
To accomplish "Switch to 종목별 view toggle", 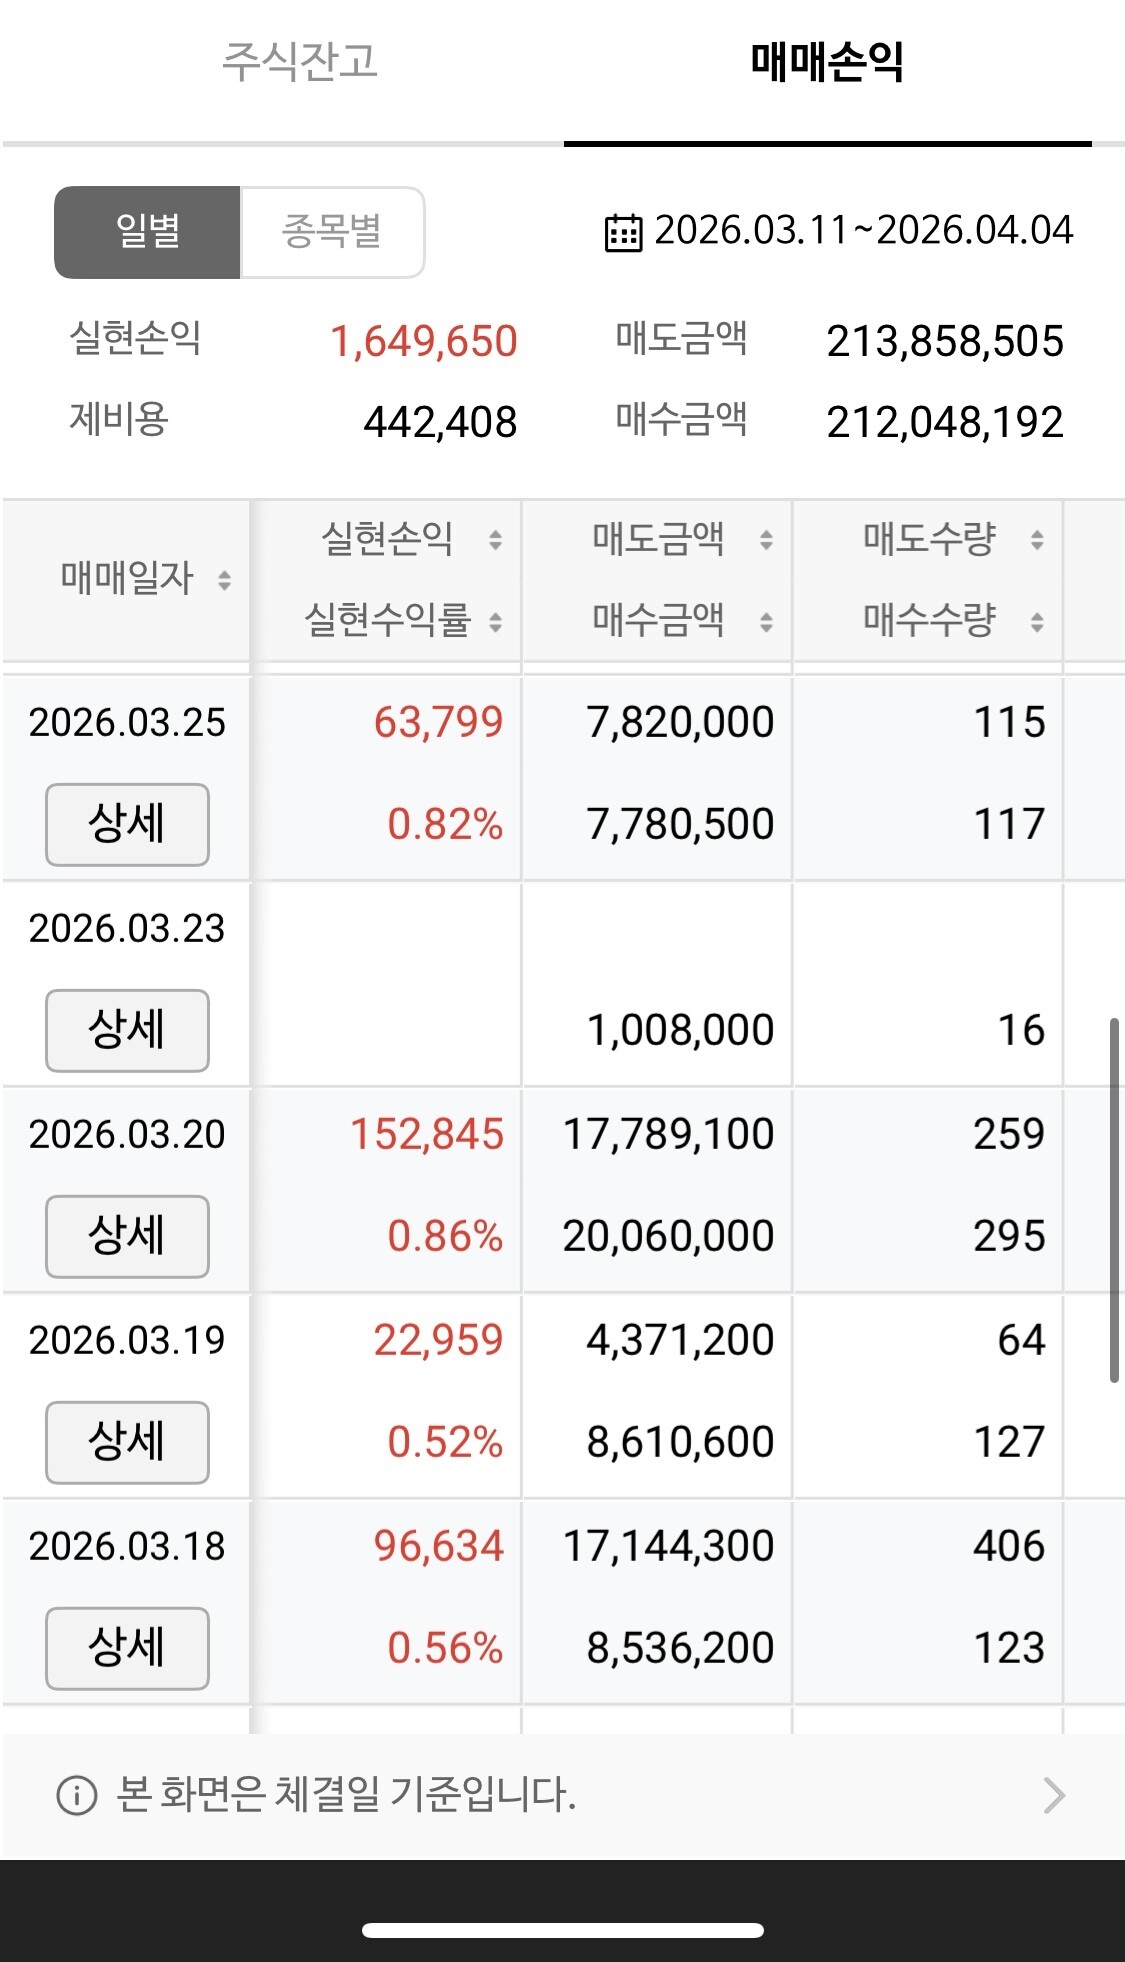I will (332, 232).
